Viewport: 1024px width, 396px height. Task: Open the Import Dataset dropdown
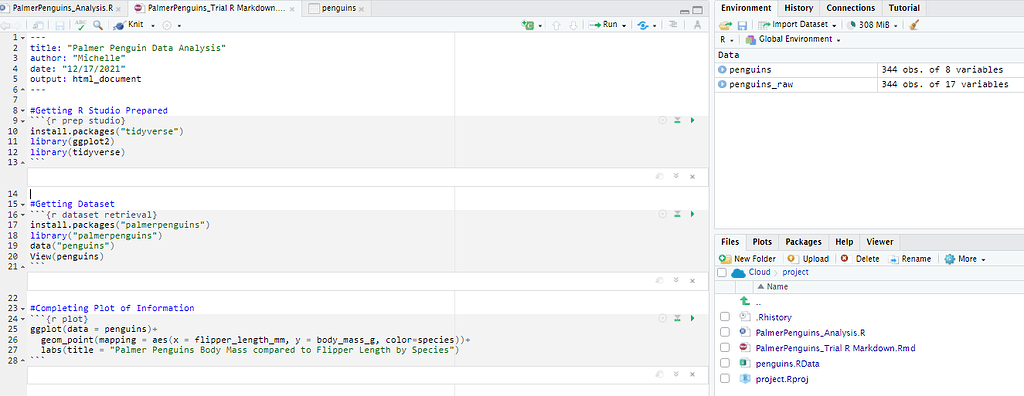point(797,25)
